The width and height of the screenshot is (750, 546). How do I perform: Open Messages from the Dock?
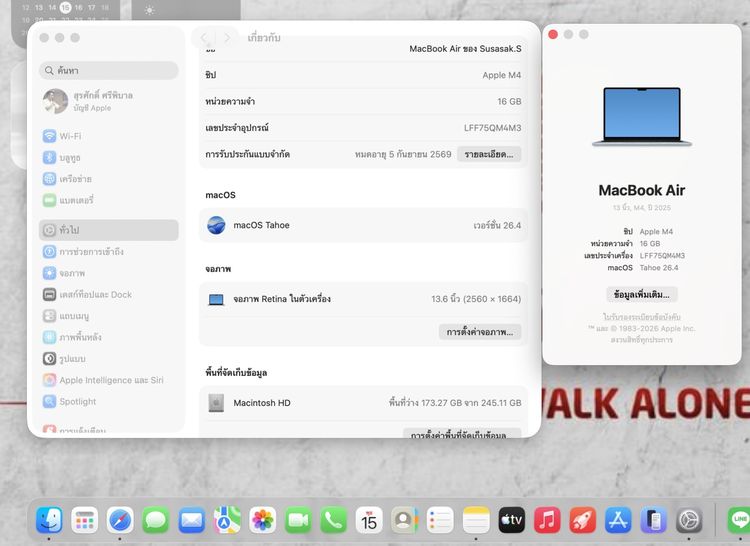click(x=156, y=520)
